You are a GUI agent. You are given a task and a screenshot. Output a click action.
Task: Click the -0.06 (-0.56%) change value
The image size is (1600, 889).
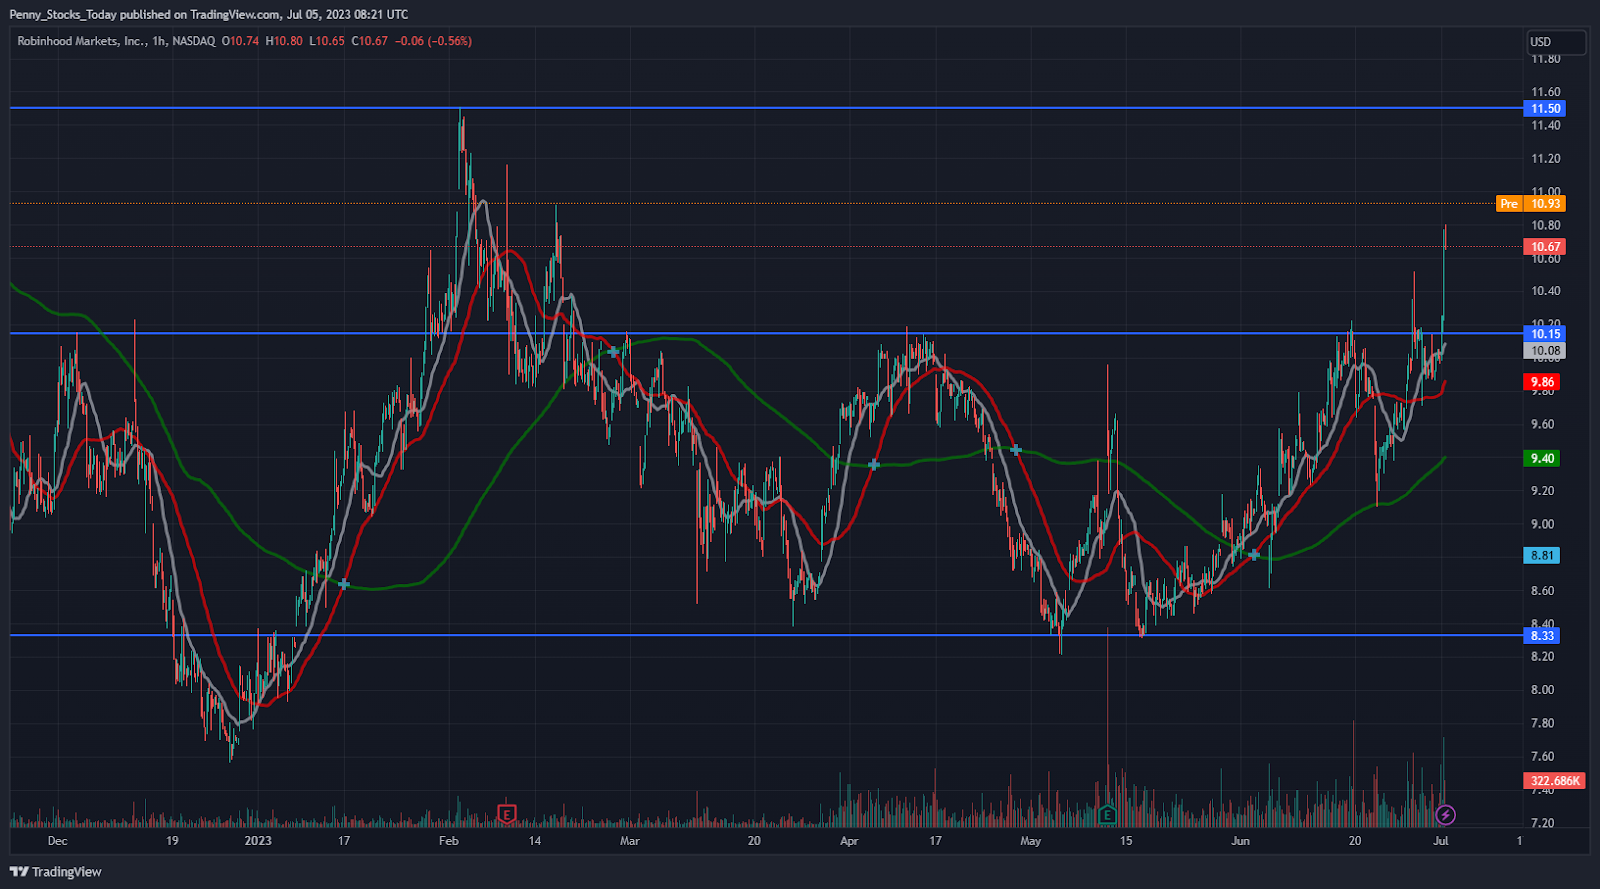[x=433, y=41]
